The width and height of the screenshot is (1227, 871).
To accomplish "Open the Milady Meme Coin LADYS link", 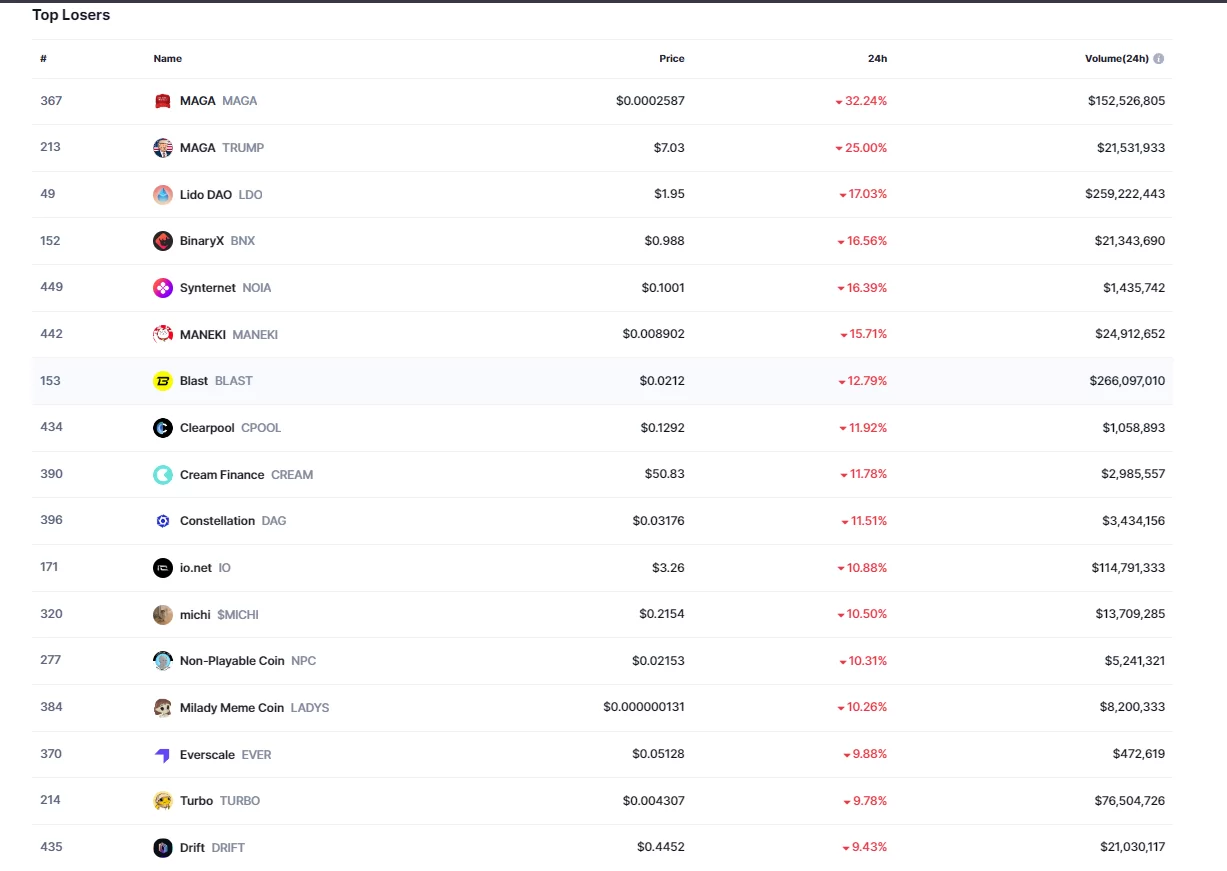I will (x=254, y=708).
